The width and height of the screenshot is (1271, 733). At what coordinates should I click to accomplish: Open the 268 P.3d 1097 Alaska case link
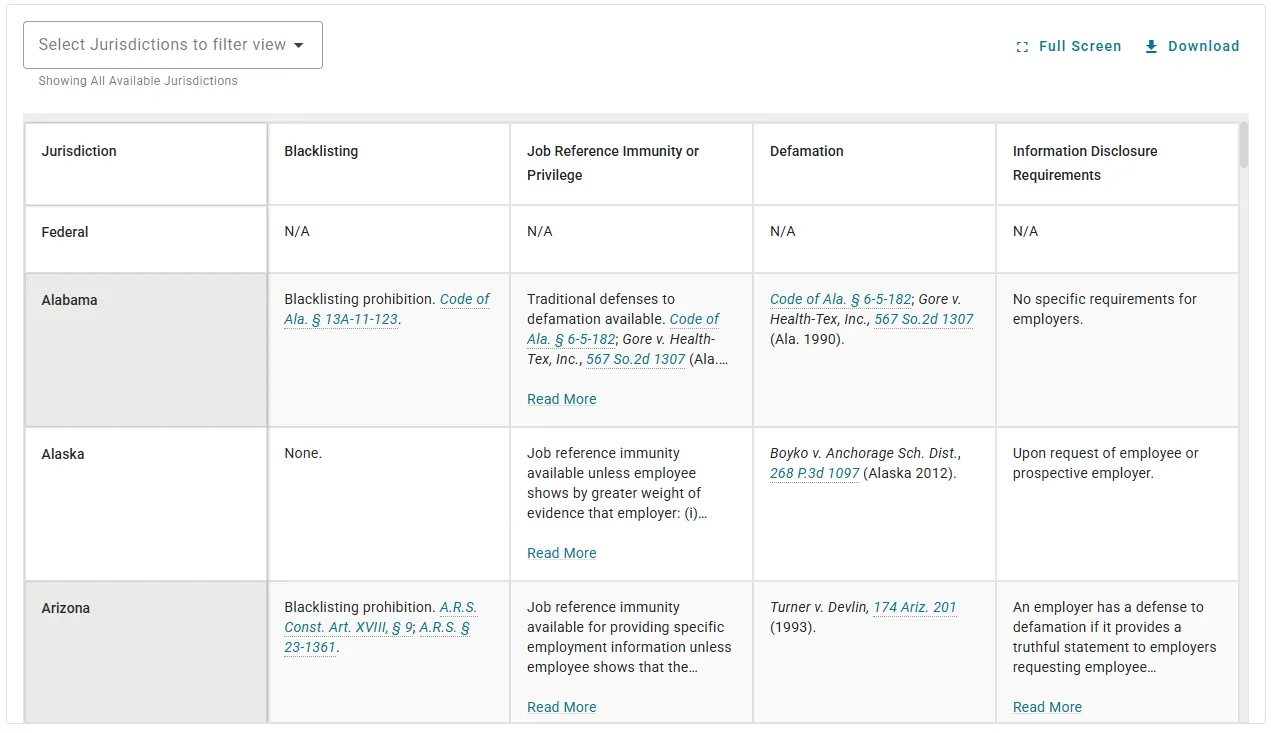[x=814, y=473]
